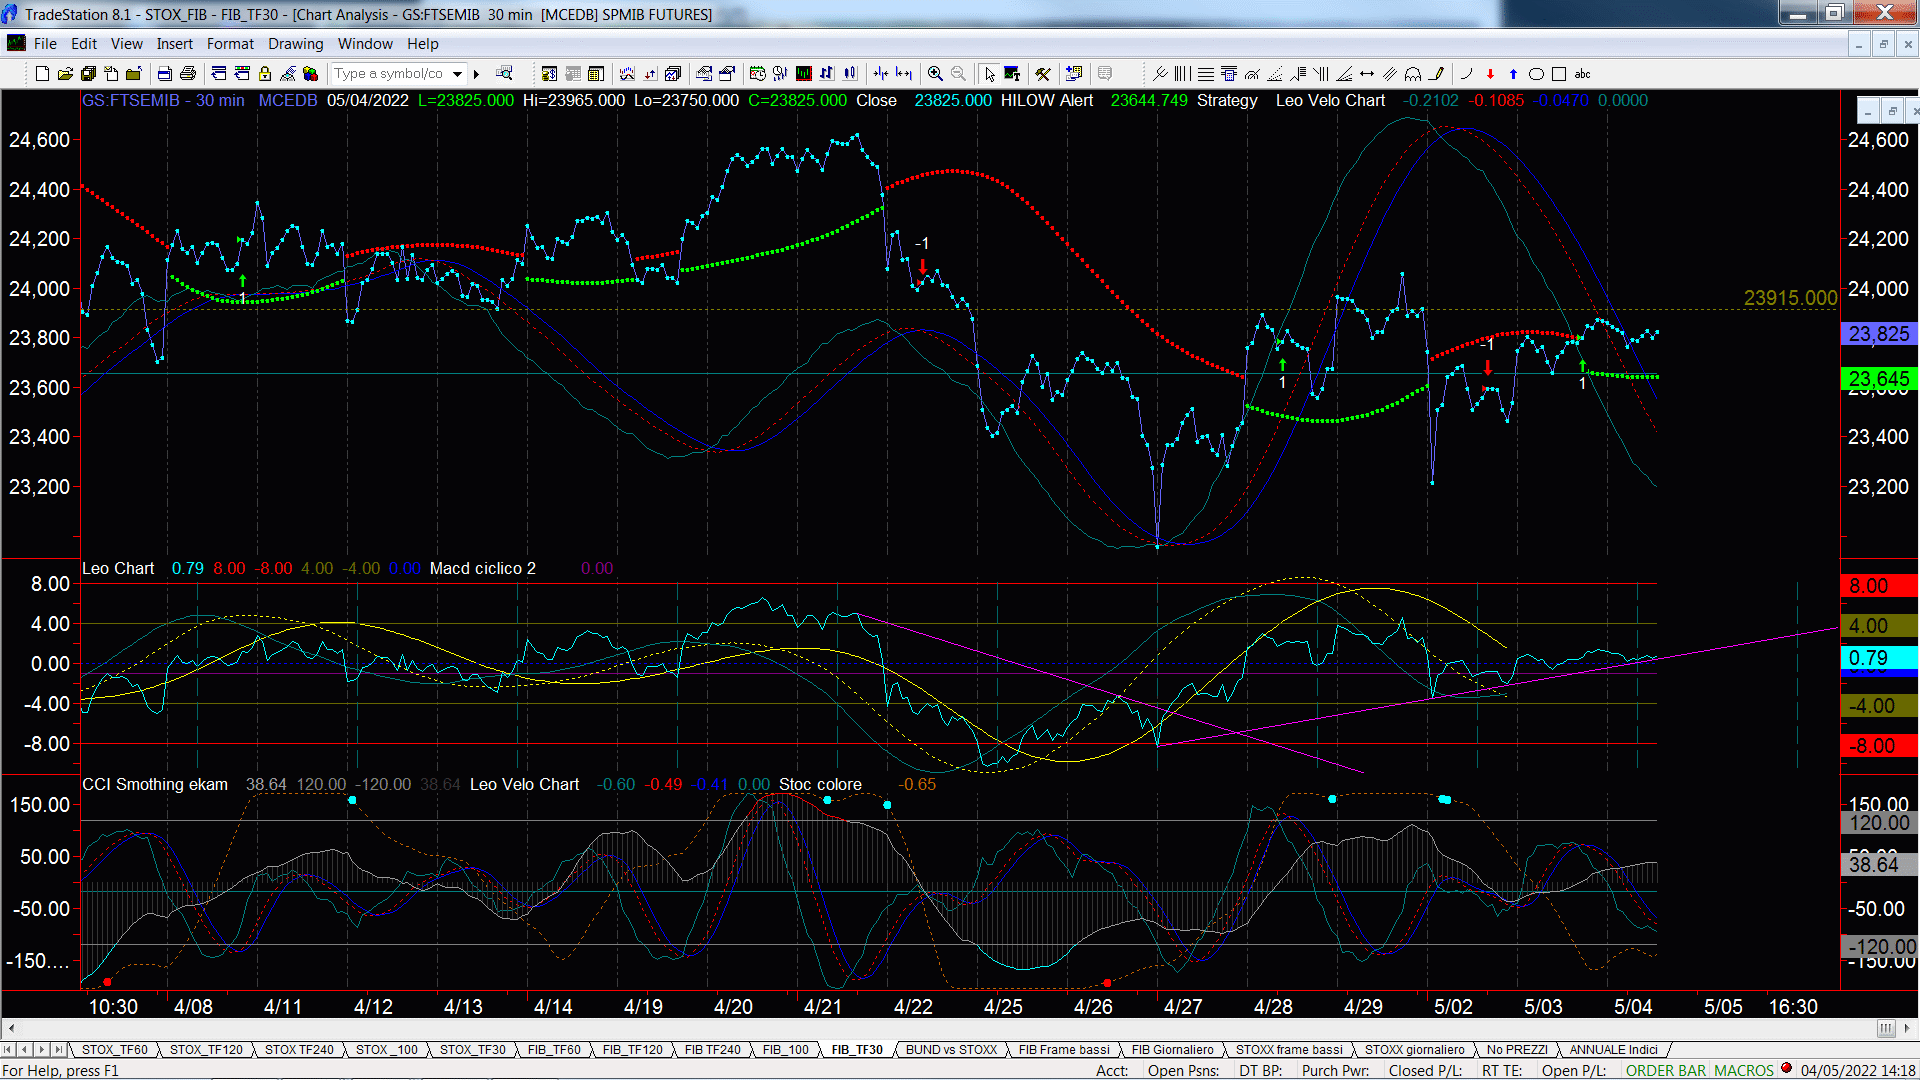1920x1080 pixels.
Task: Select the rectangle drawing tool
Action: click(x=1559, y=74)
